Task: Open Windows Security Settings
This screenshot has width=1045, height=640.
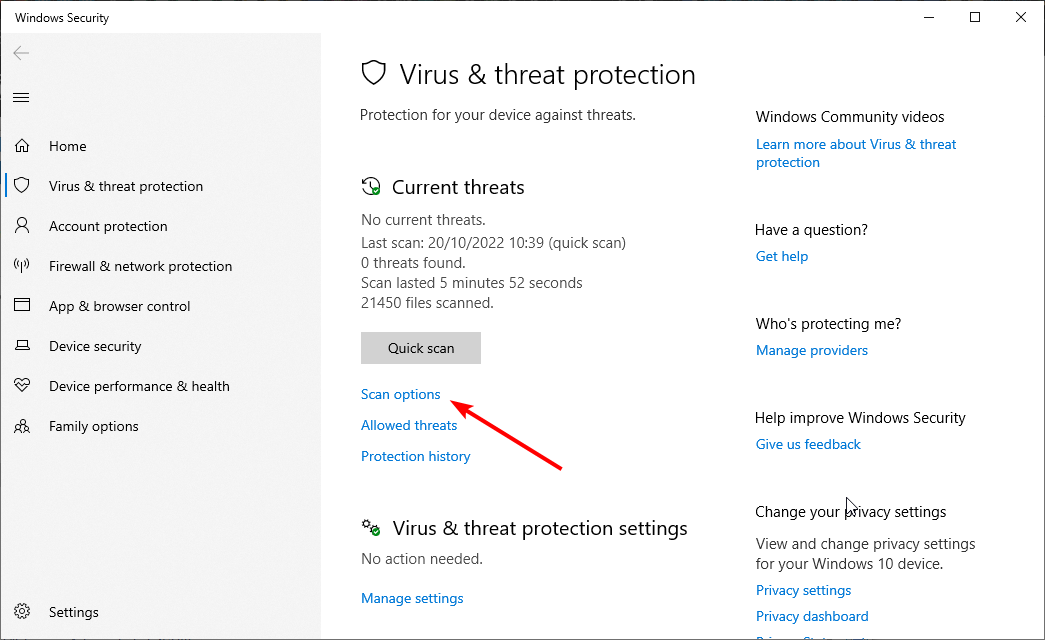Action: coord(74,611)
